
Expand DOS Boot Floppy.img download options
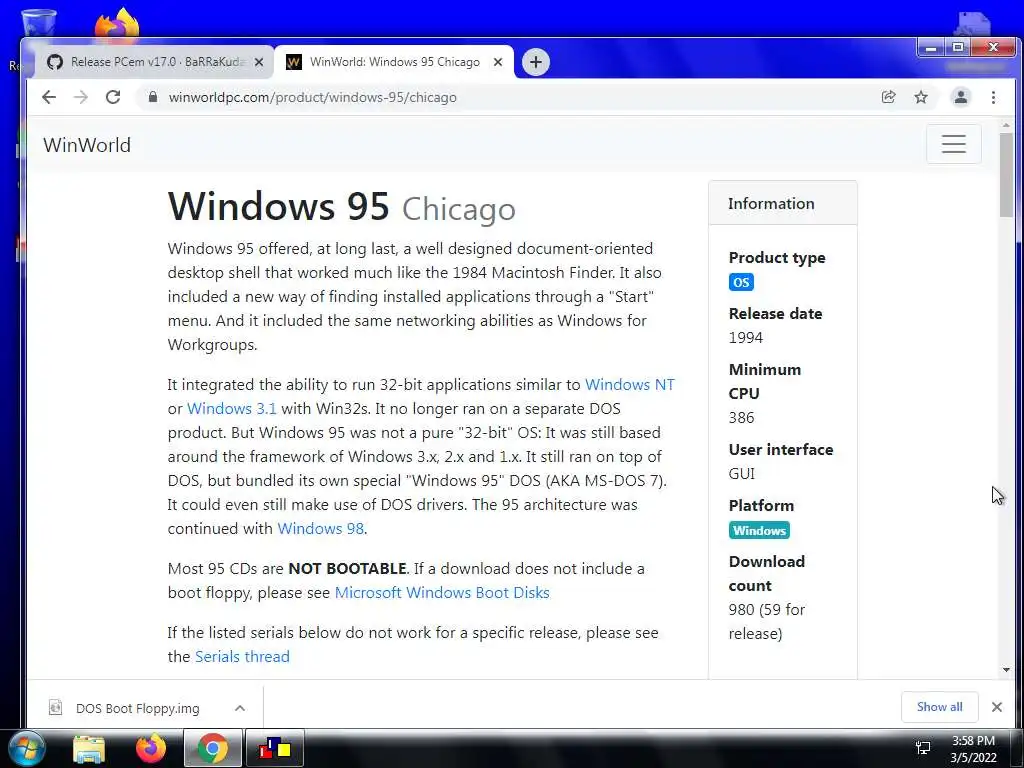point(240,708)
